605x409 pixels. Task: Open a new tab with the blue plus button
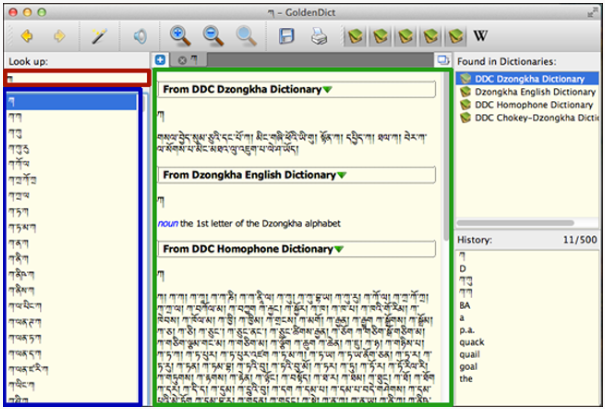[161, 61]
